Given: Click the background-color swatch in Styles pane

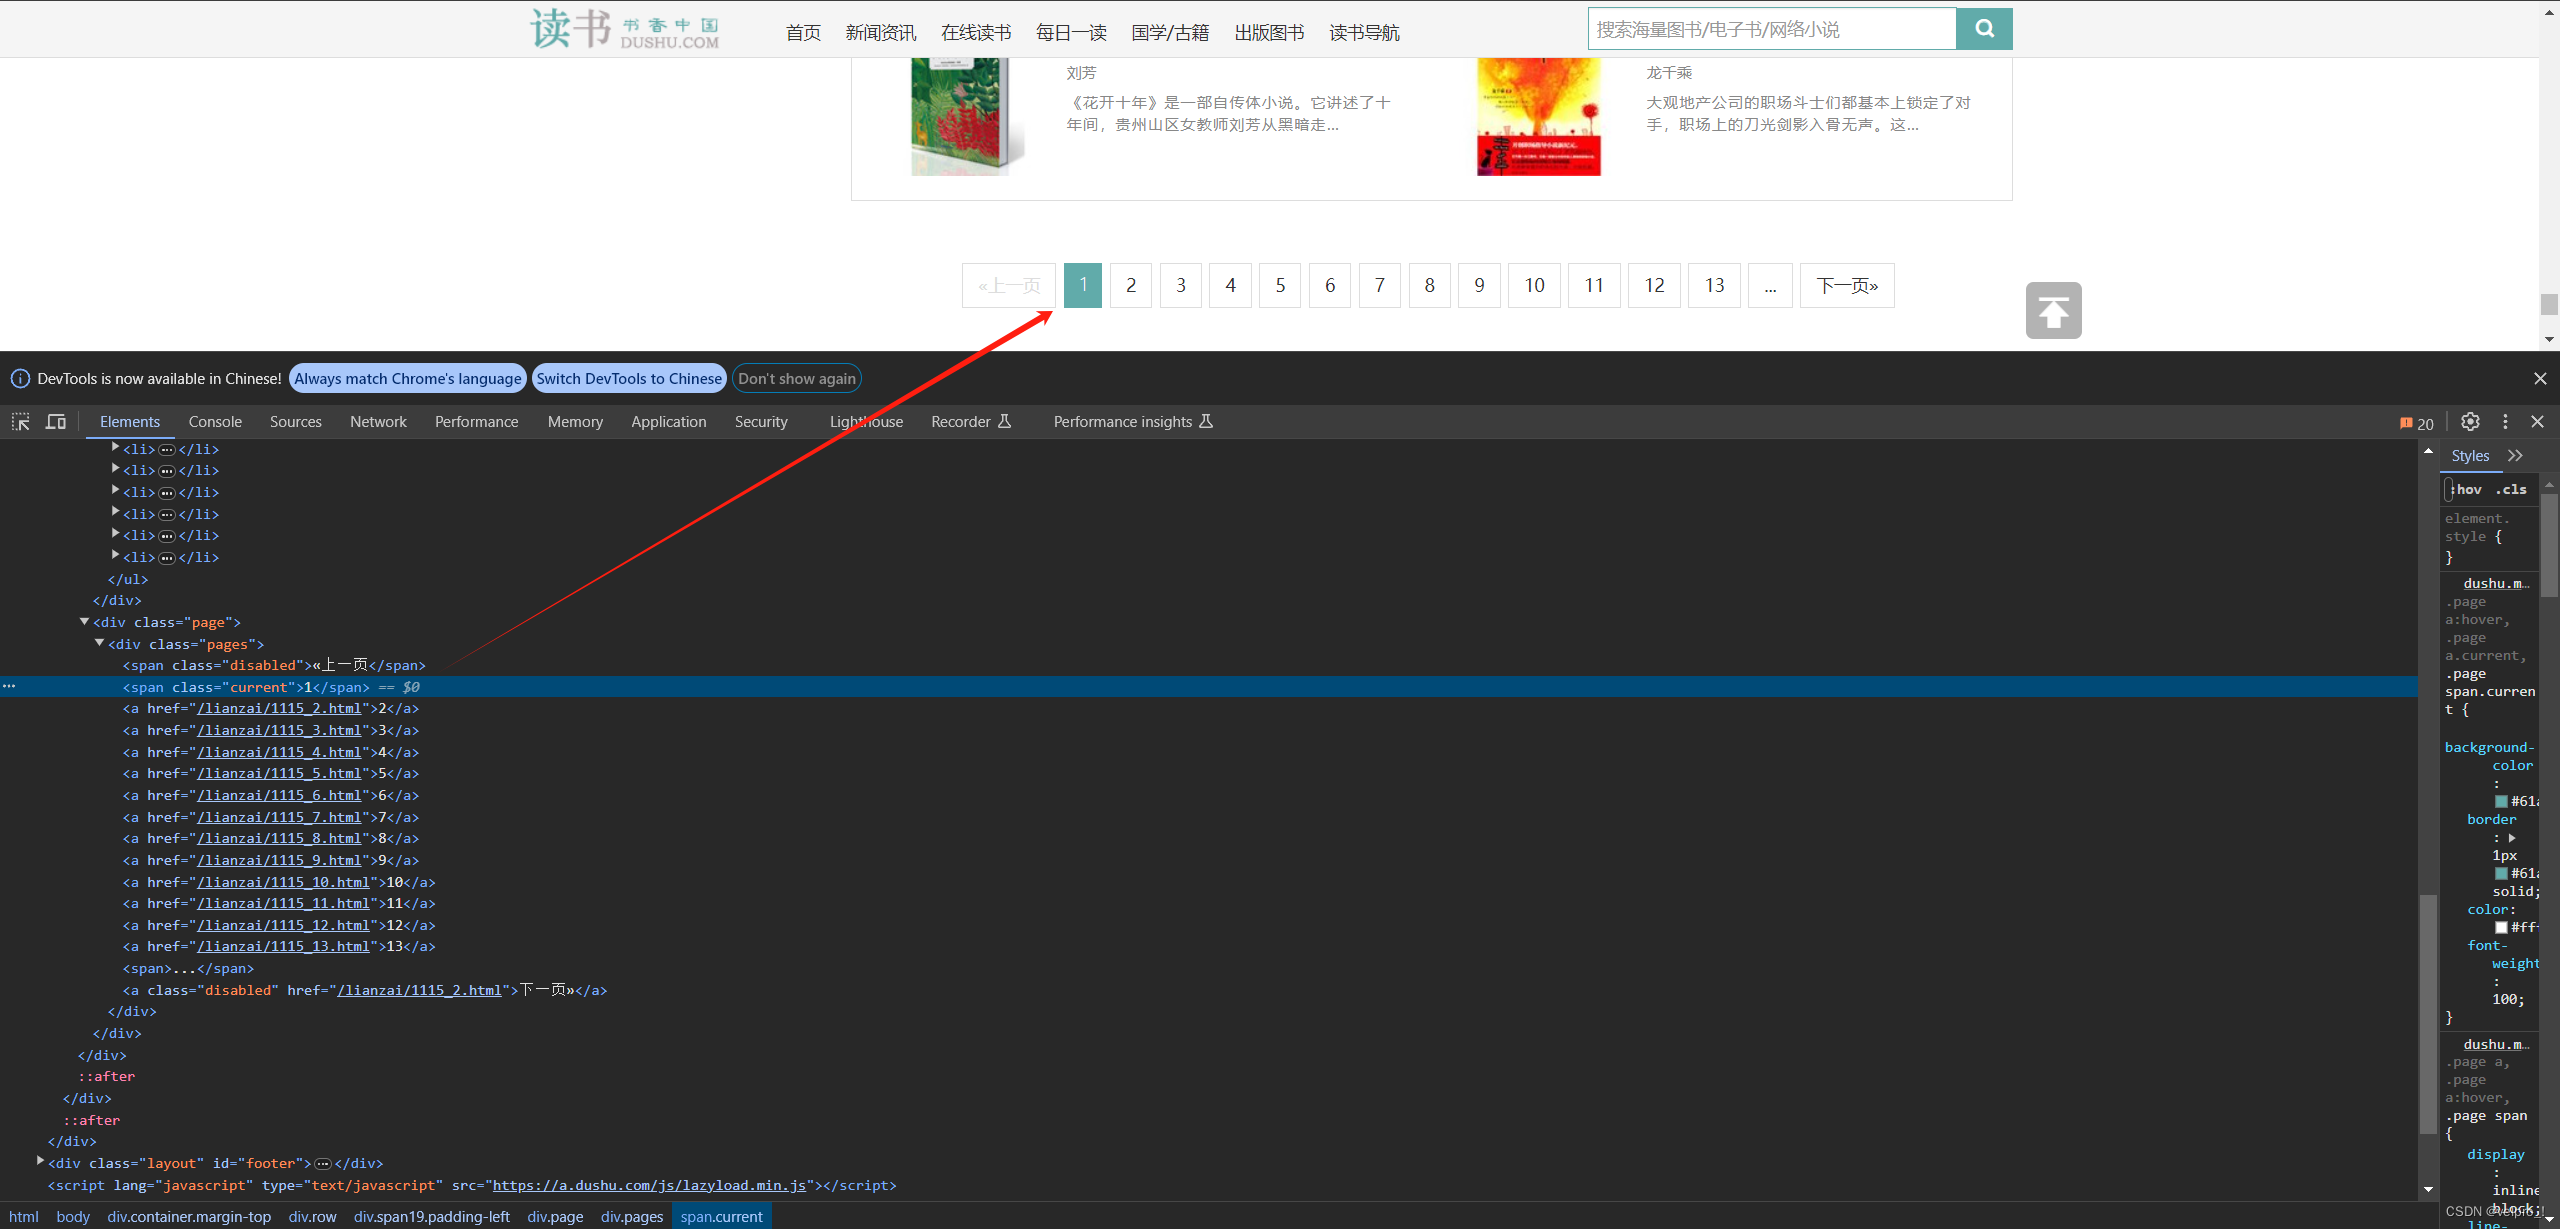Looking at the screenshot, I should (x=2503, y=800).
